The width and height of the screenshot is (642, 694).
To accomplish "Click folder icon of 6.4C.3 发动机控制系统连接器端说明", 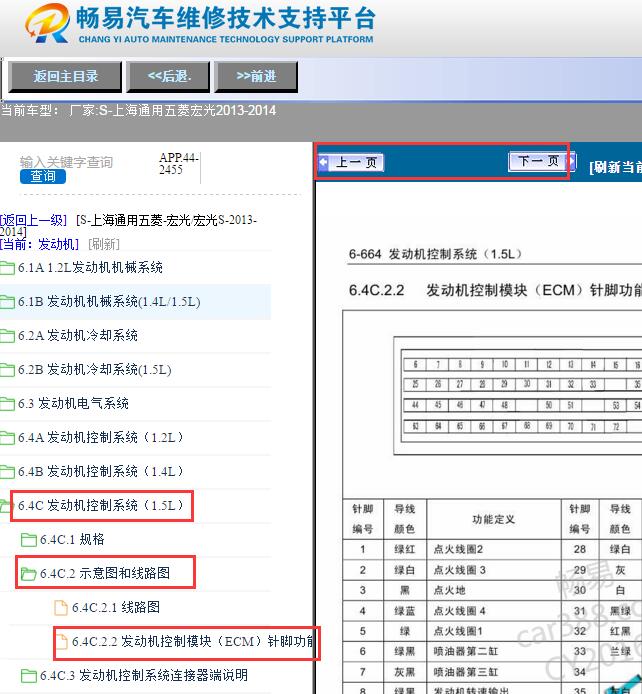I will [29, 676].
